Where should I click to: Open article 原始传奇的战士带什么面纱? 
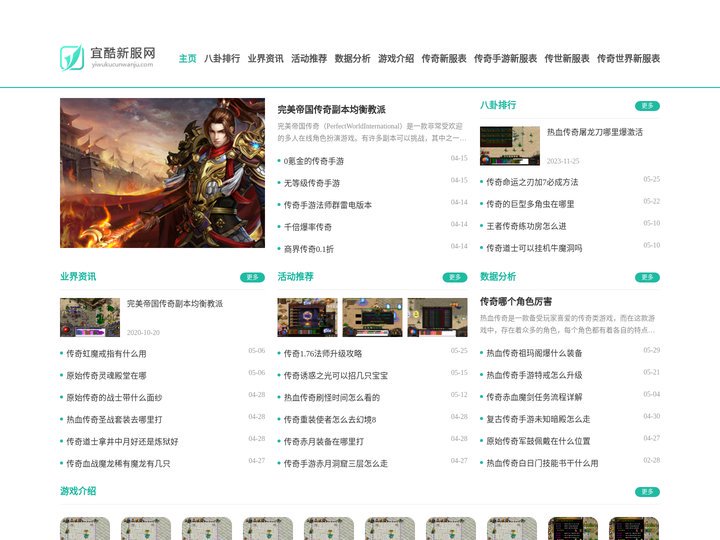pos(114,398)
